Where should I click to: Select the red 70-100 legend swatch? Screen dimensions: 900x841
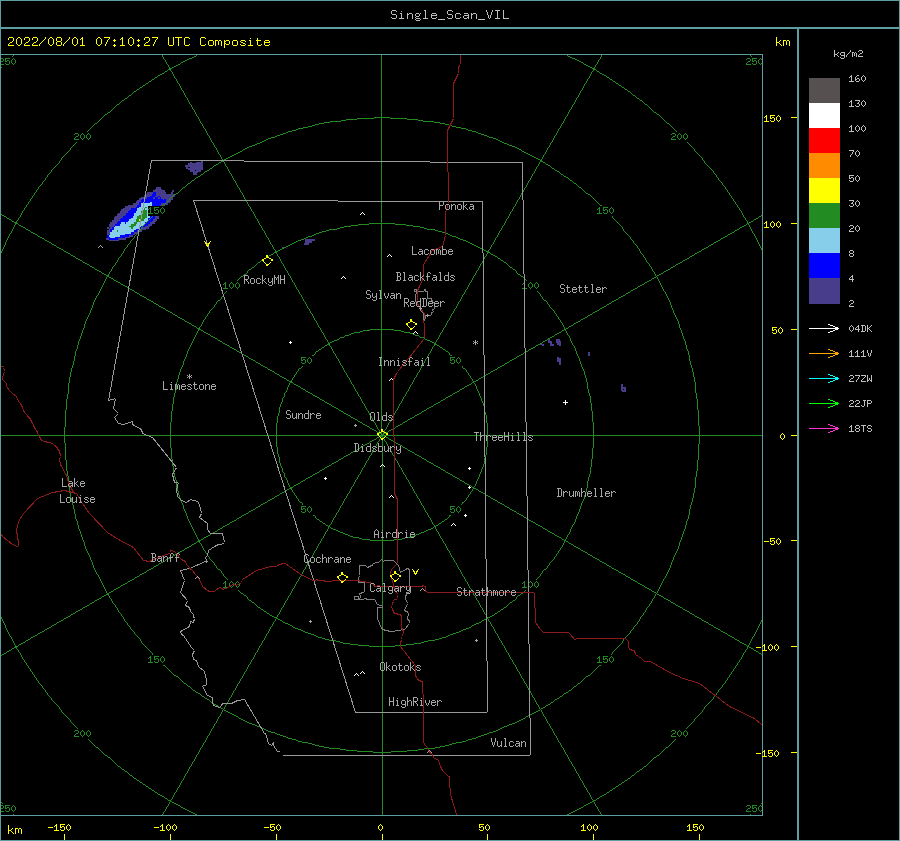824,141
